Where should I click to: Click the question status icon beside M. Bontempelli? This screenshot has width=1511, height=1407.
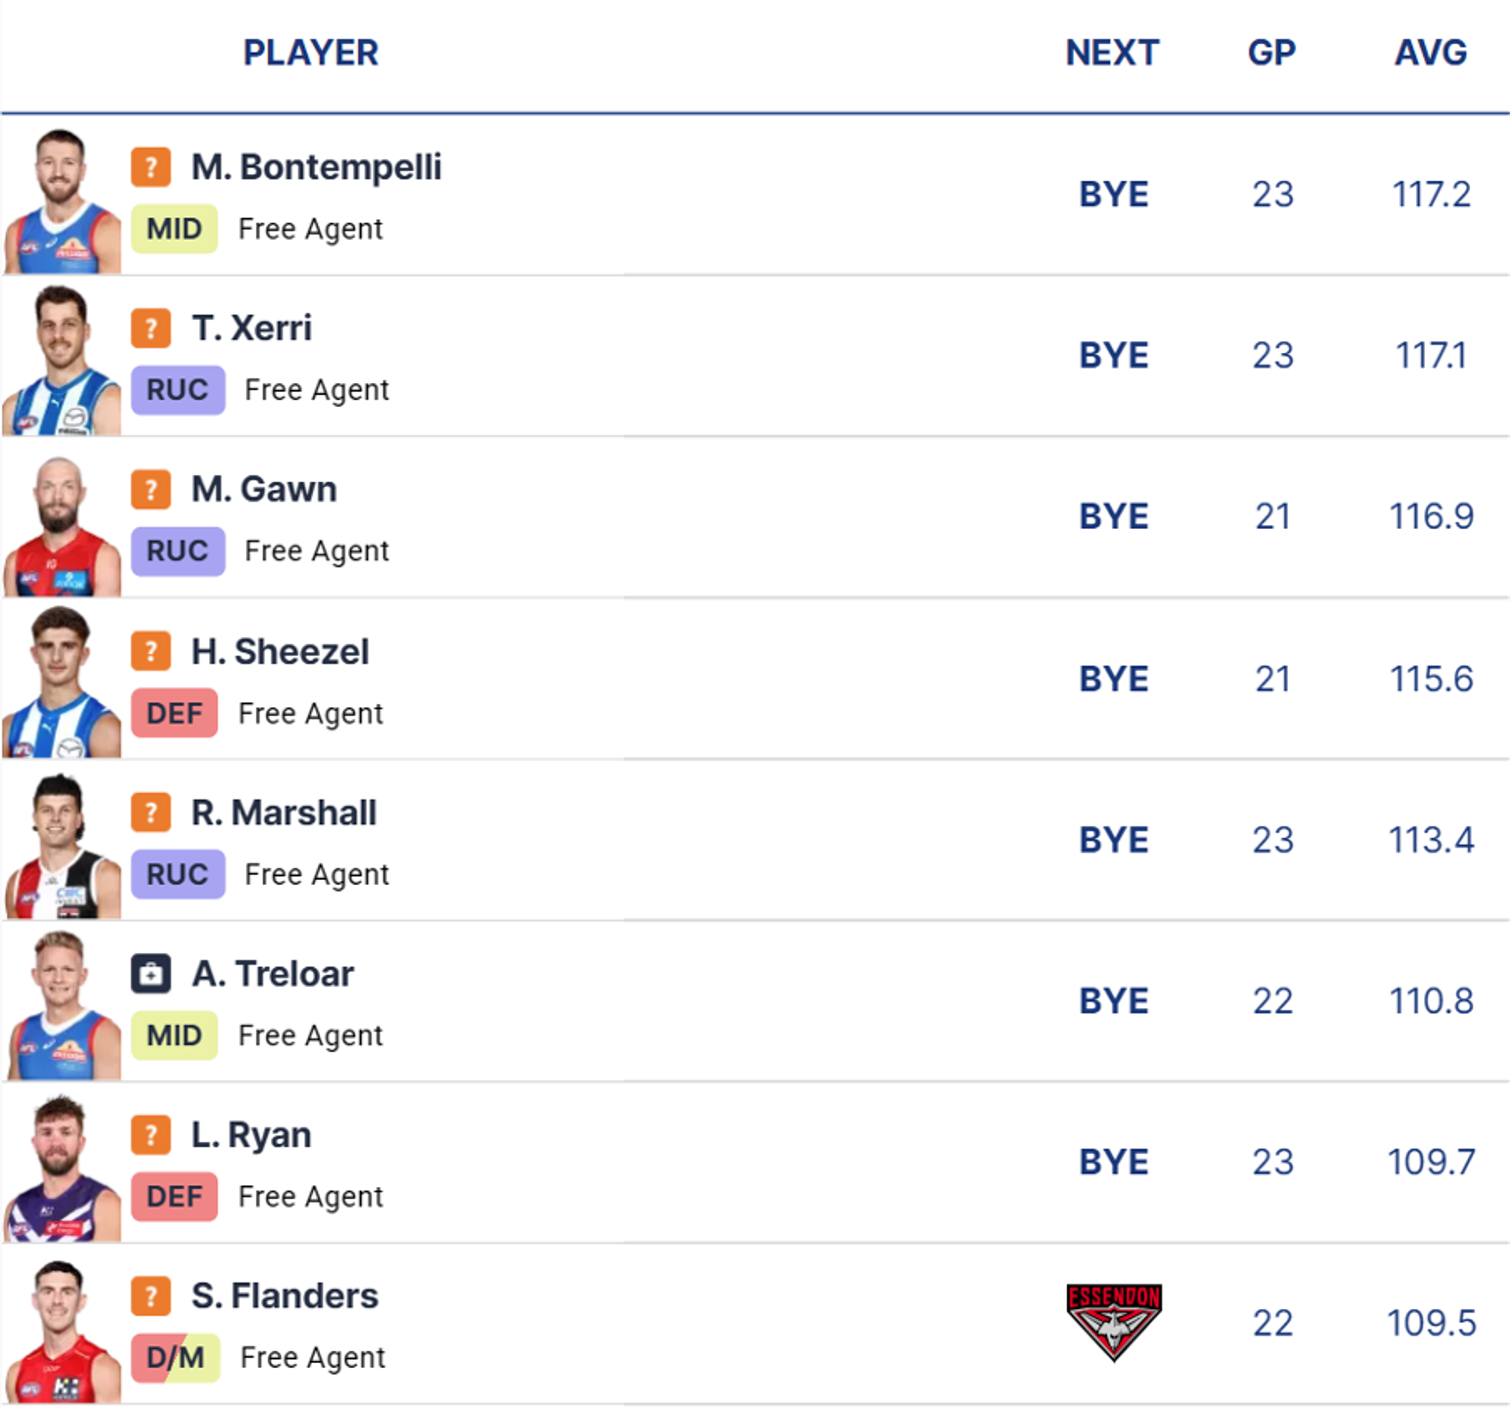150,167
